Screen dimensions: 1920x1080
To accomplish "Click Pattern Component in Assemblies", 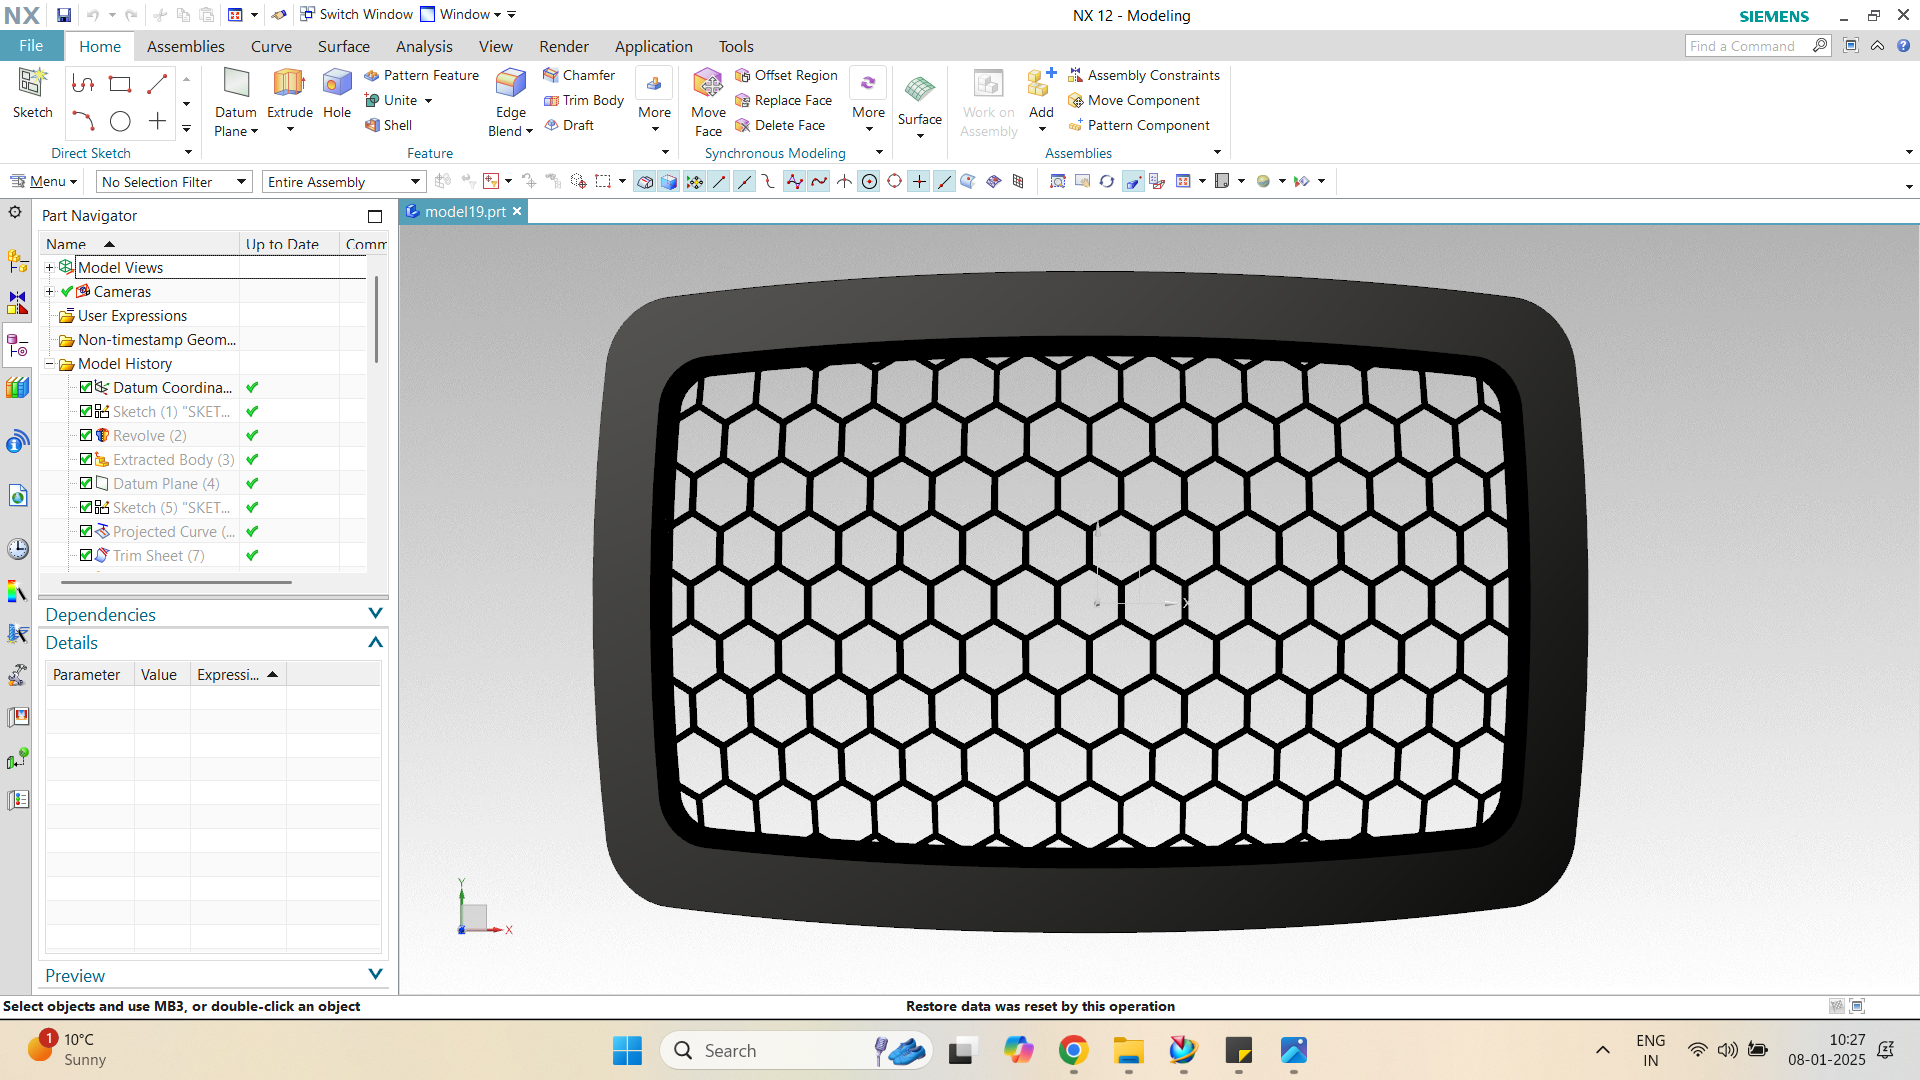I will 1139,125.
